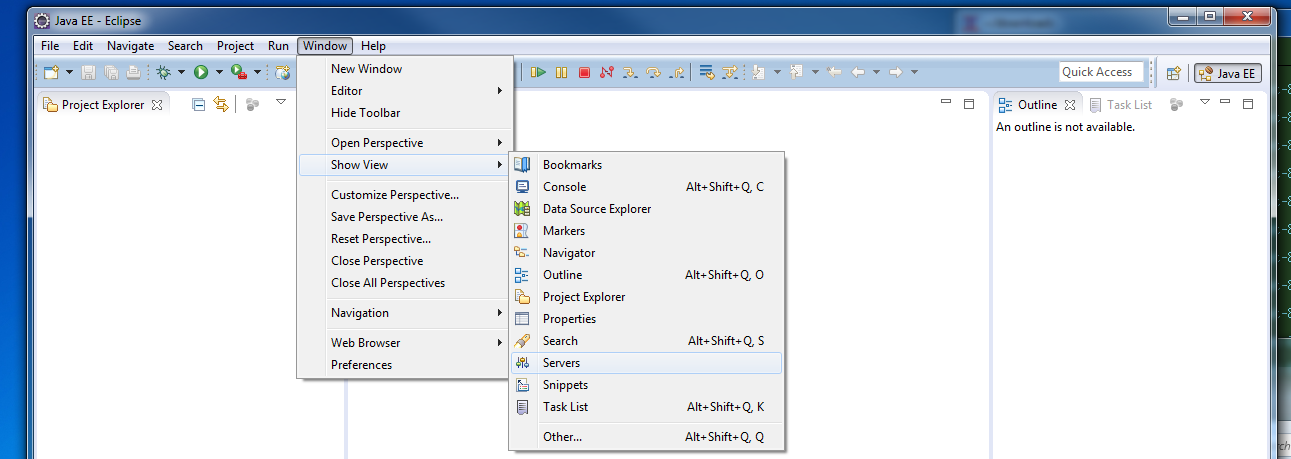
Task: Click the Quick Access search field
Action: (1100, 72)
